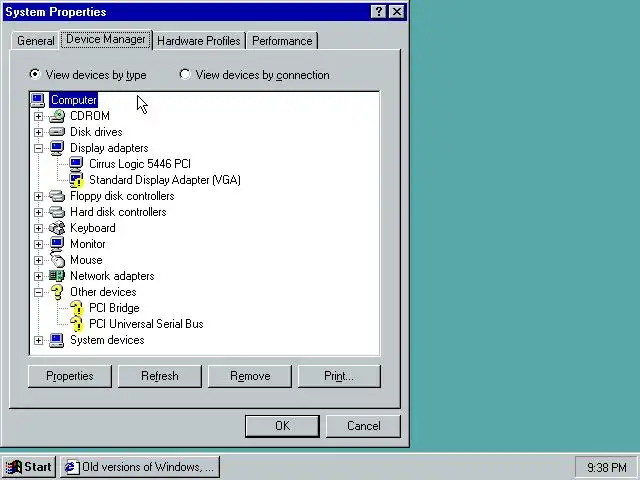Select the Other devices label
This screenshot has width=640, height=480.
click(x=103, y=292)
